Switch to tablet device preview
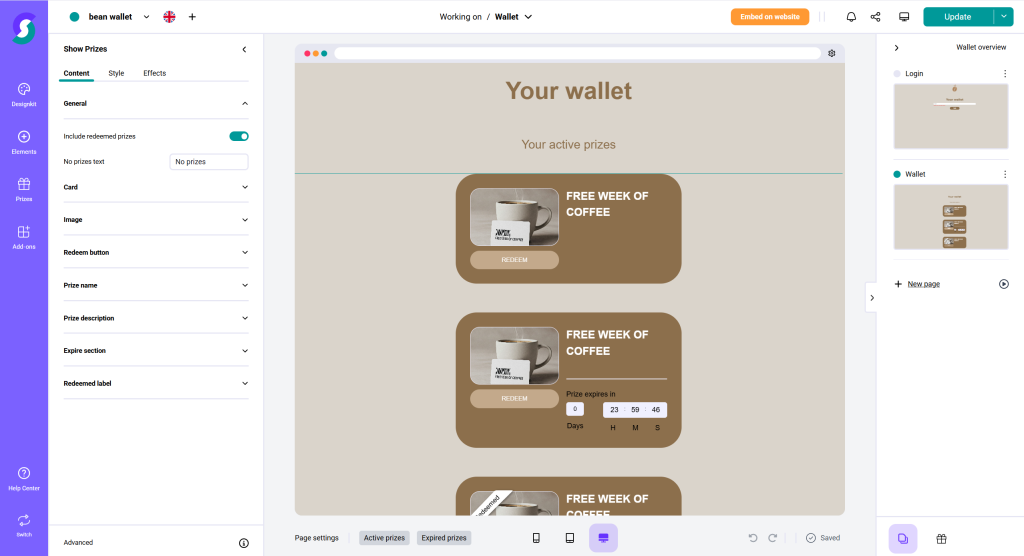Screen dimensions: 1024x556 coord(570,538)
